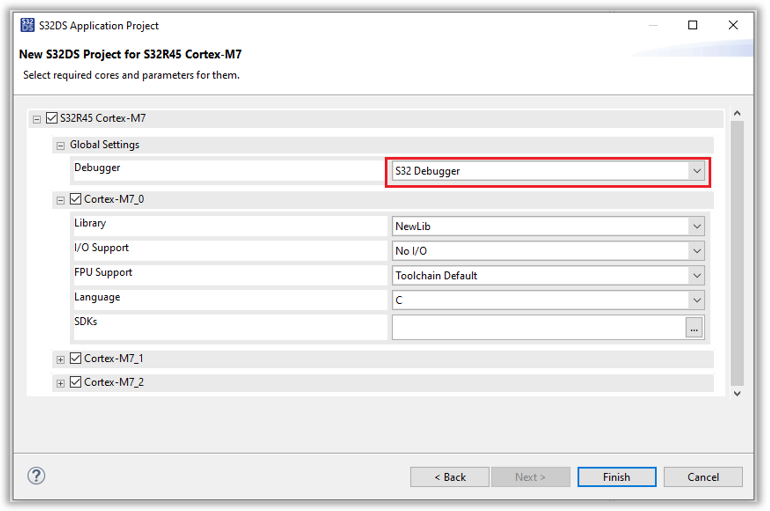Select the SDKs label text

(x=85, y=322)
